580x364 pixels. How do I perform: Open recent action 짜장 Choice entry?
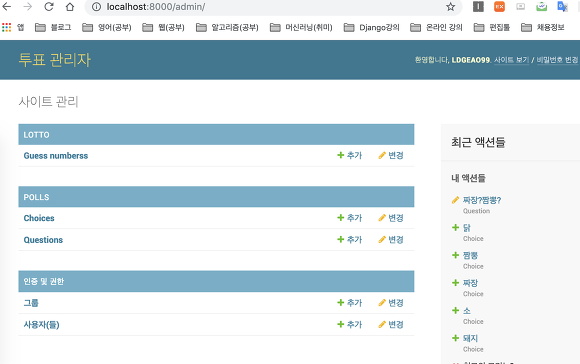(x=470, y=283)
